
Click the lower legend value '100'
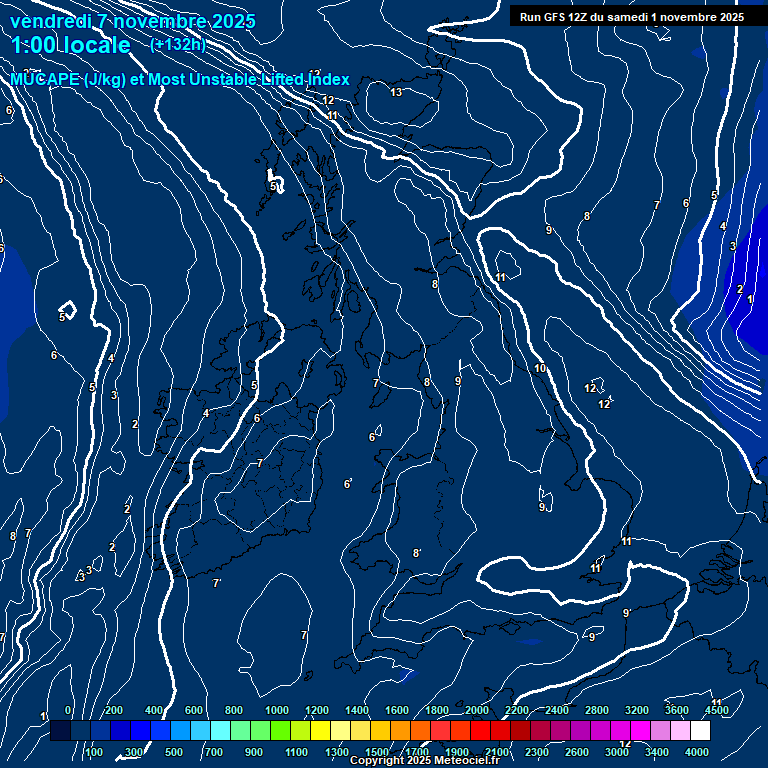(94, 752)
